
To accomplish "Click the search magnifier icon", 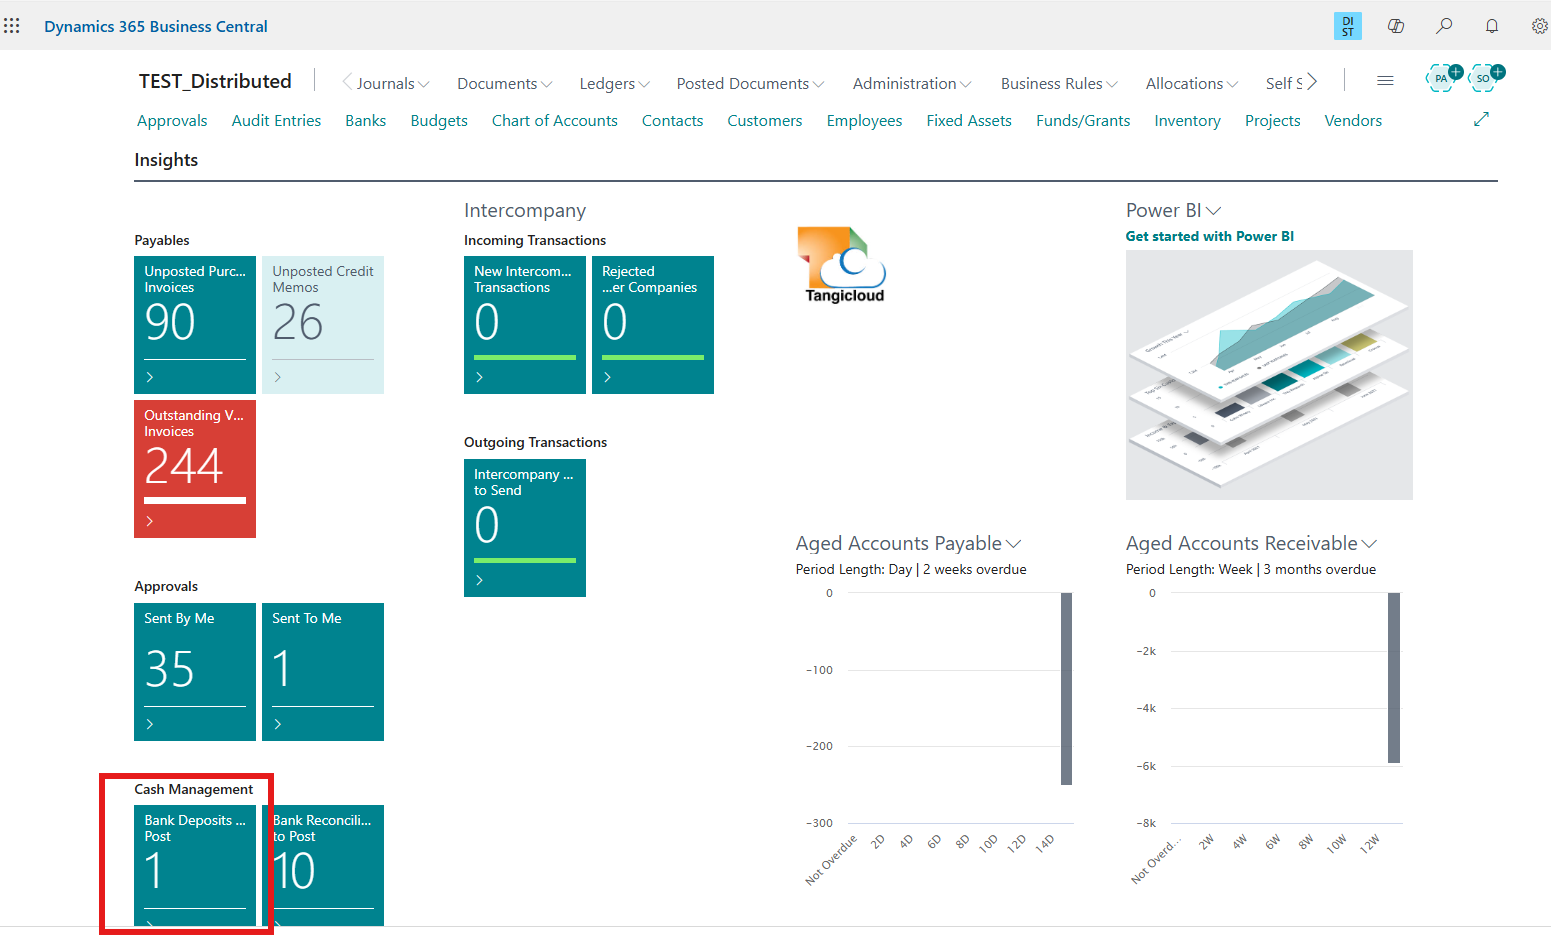I will 1444,26.
